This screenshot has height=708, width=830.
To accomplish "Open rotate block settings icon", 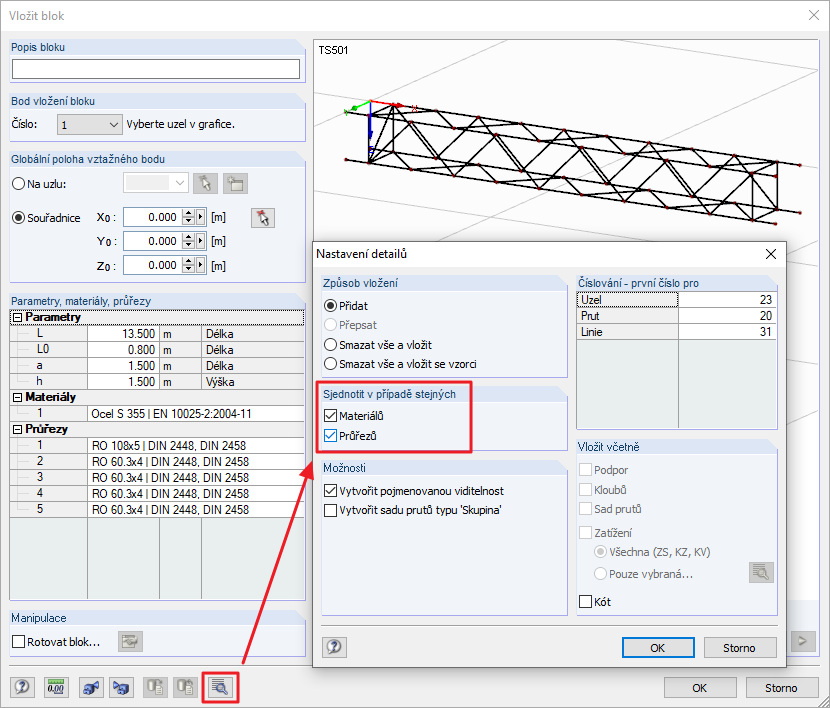I will 130,641.
